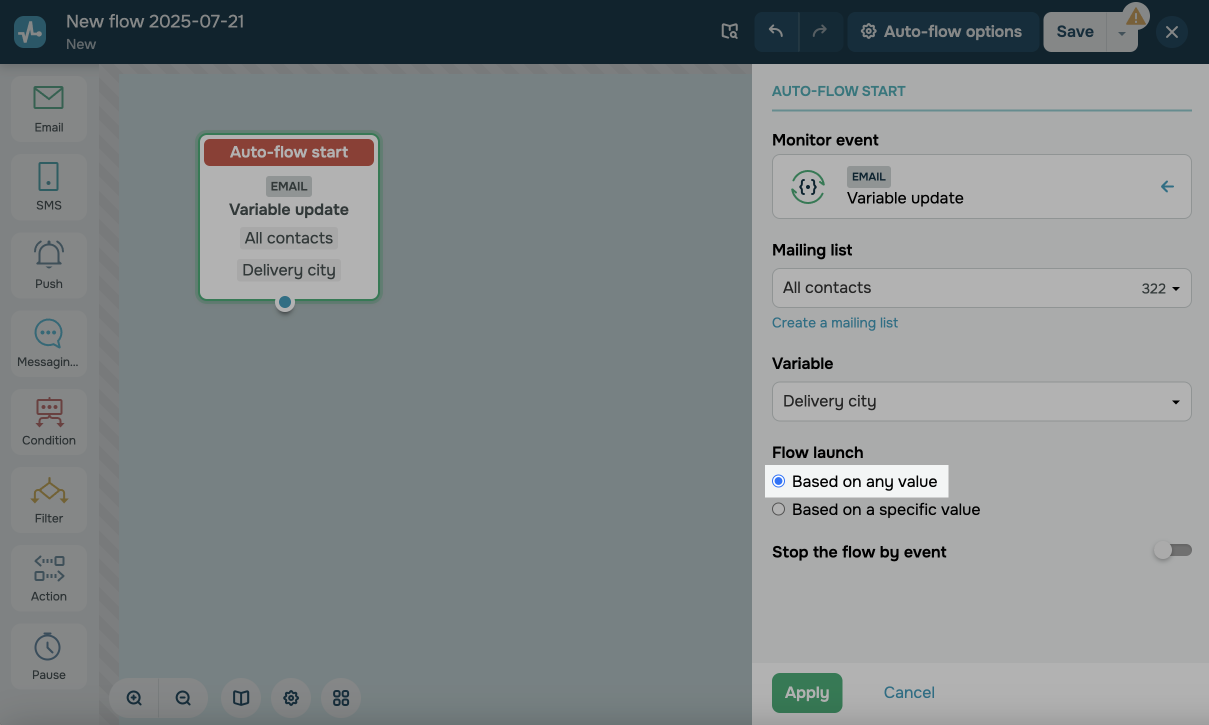
Task: Expand the Variable dropdown
Action: 981,401
